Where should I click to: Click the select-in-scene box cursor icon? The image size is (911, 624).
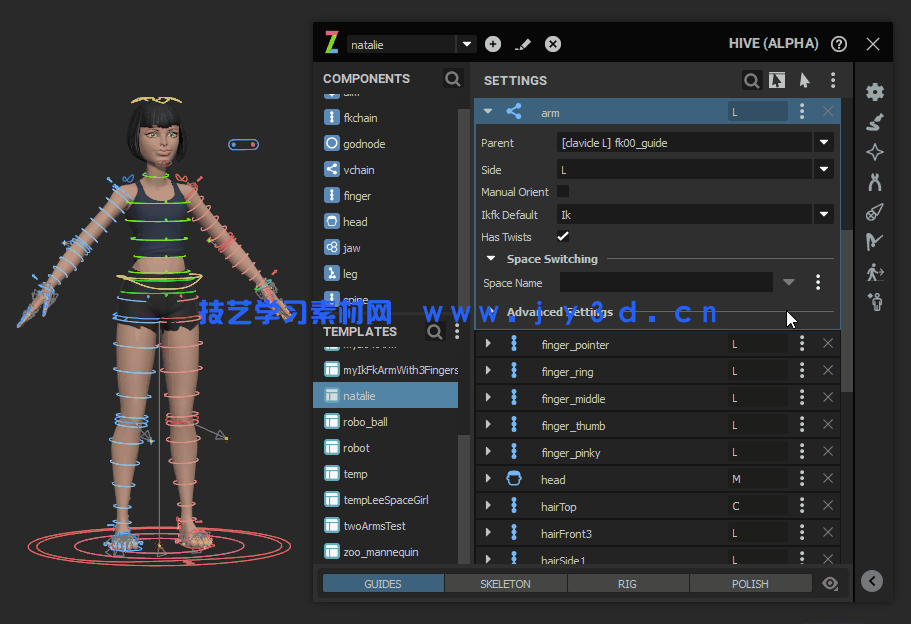[x=777, y=80]
